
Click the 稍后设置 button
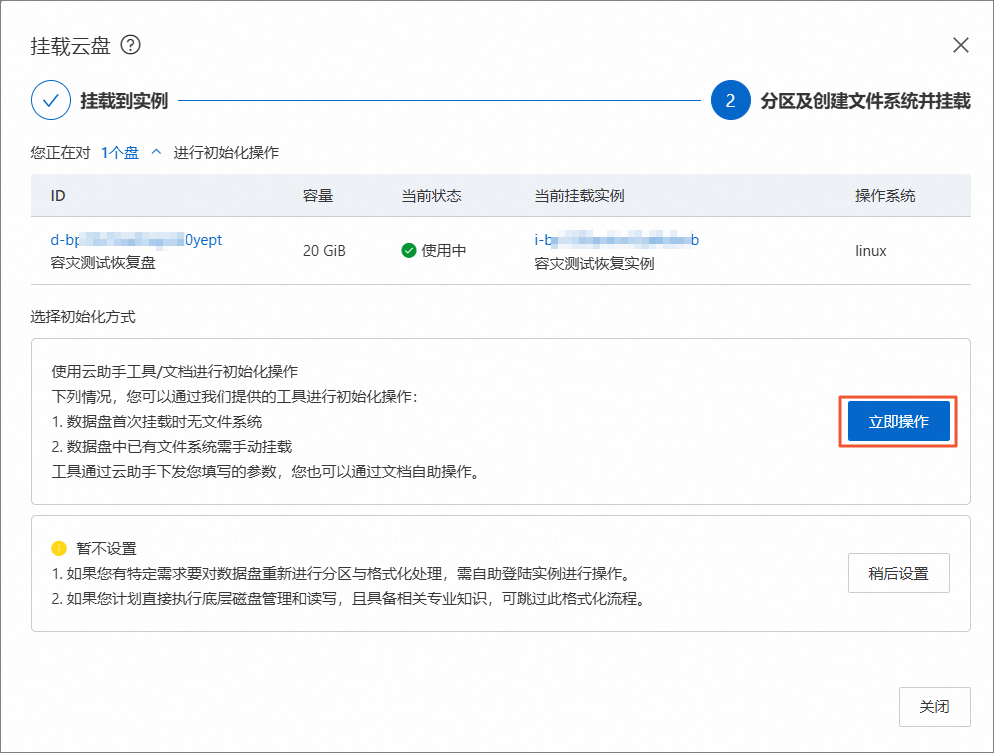click(x=898, y=573)
